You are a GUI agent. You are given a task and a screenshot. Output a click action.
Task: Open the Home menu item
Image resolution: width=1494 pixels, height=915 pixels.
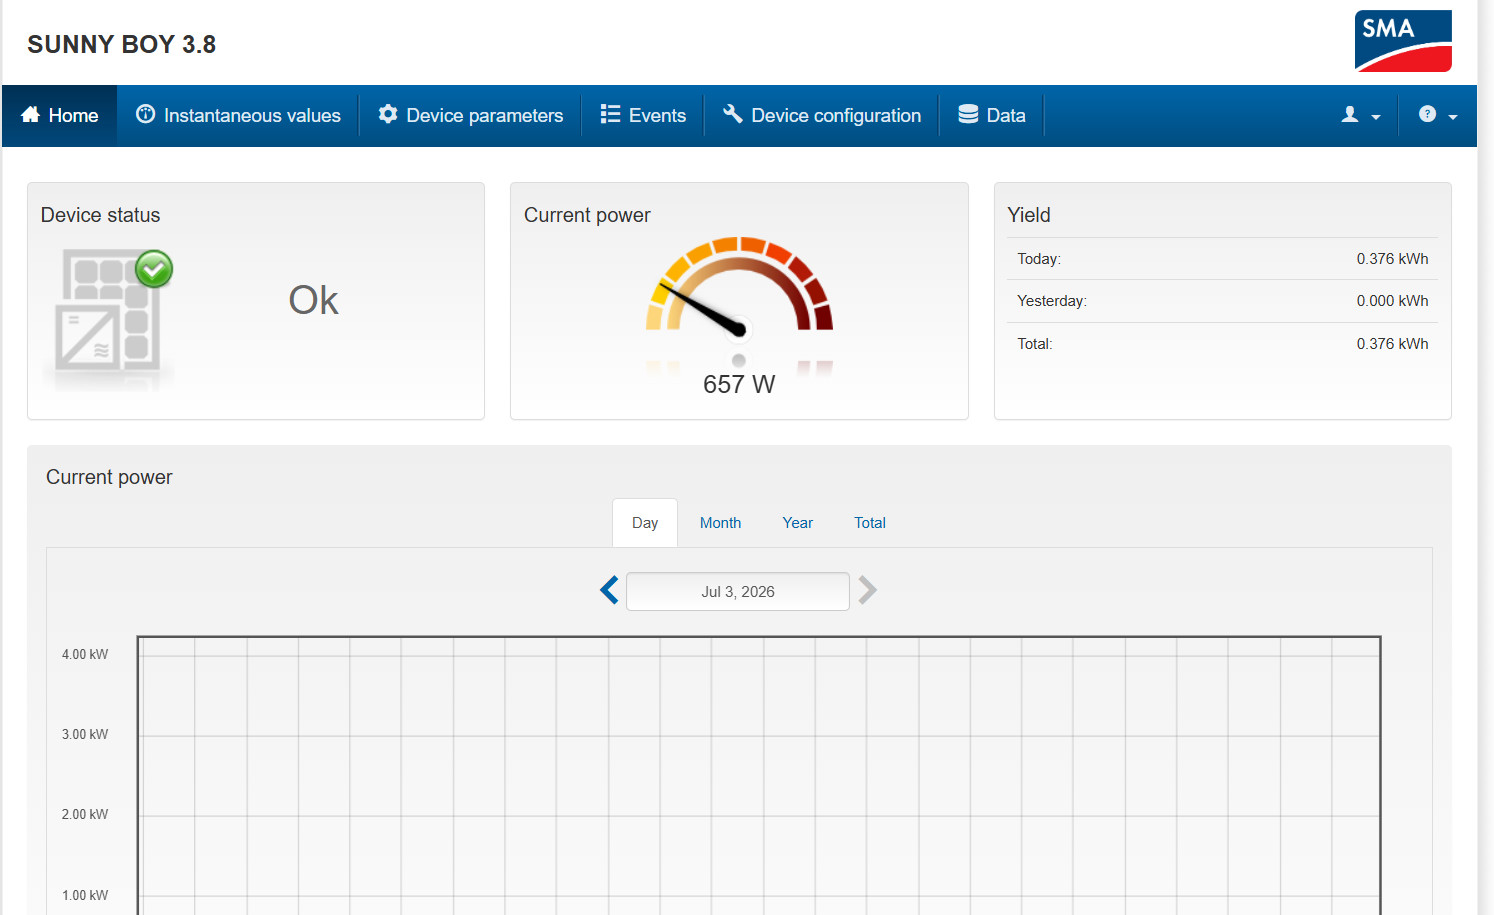(59, 115)
